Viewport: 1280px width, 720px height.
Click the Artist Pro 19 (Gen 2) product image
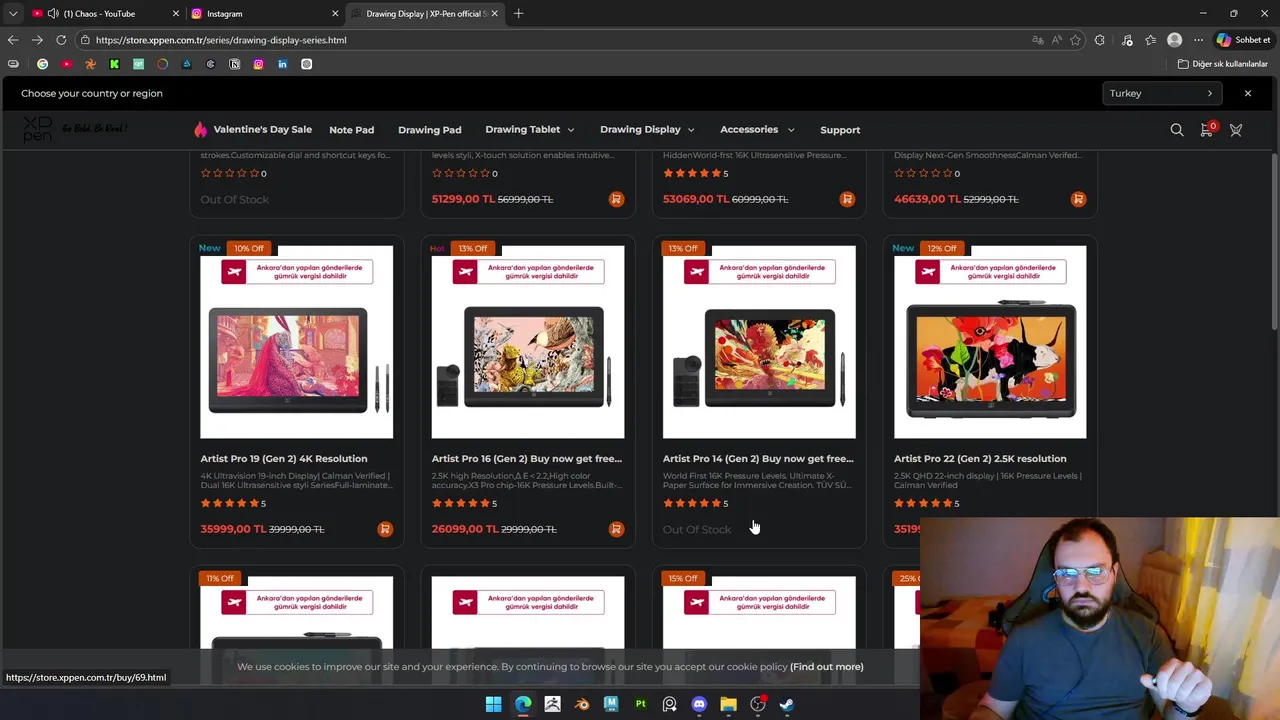coord(296,342)
